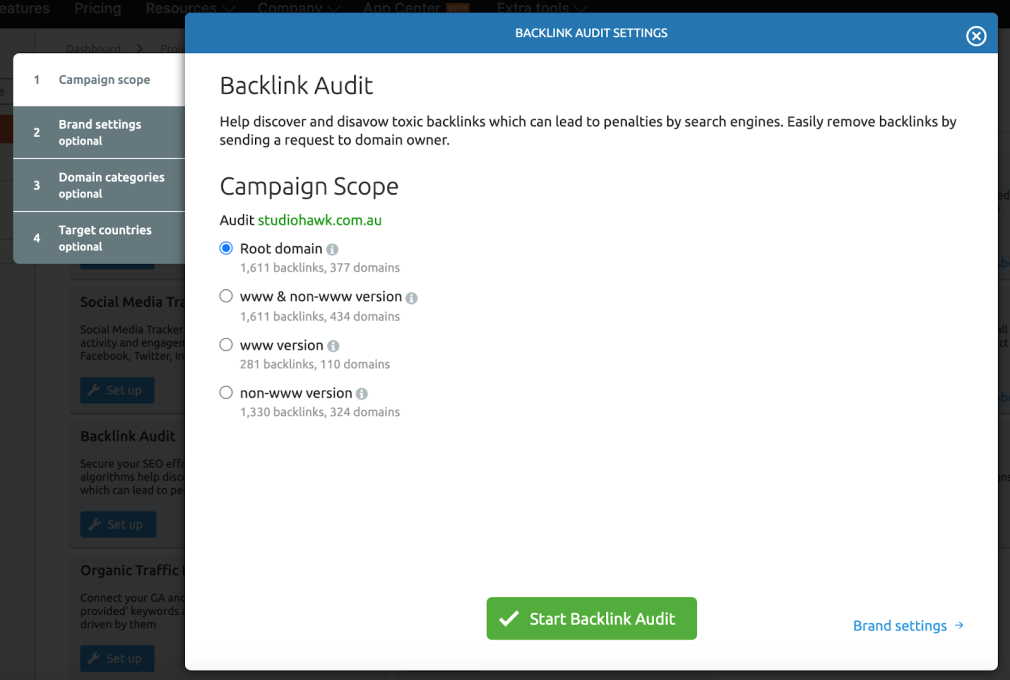Expand the Resources dropdown menu
Viewport: 1010px width, 680px height.
pos(190,9)
